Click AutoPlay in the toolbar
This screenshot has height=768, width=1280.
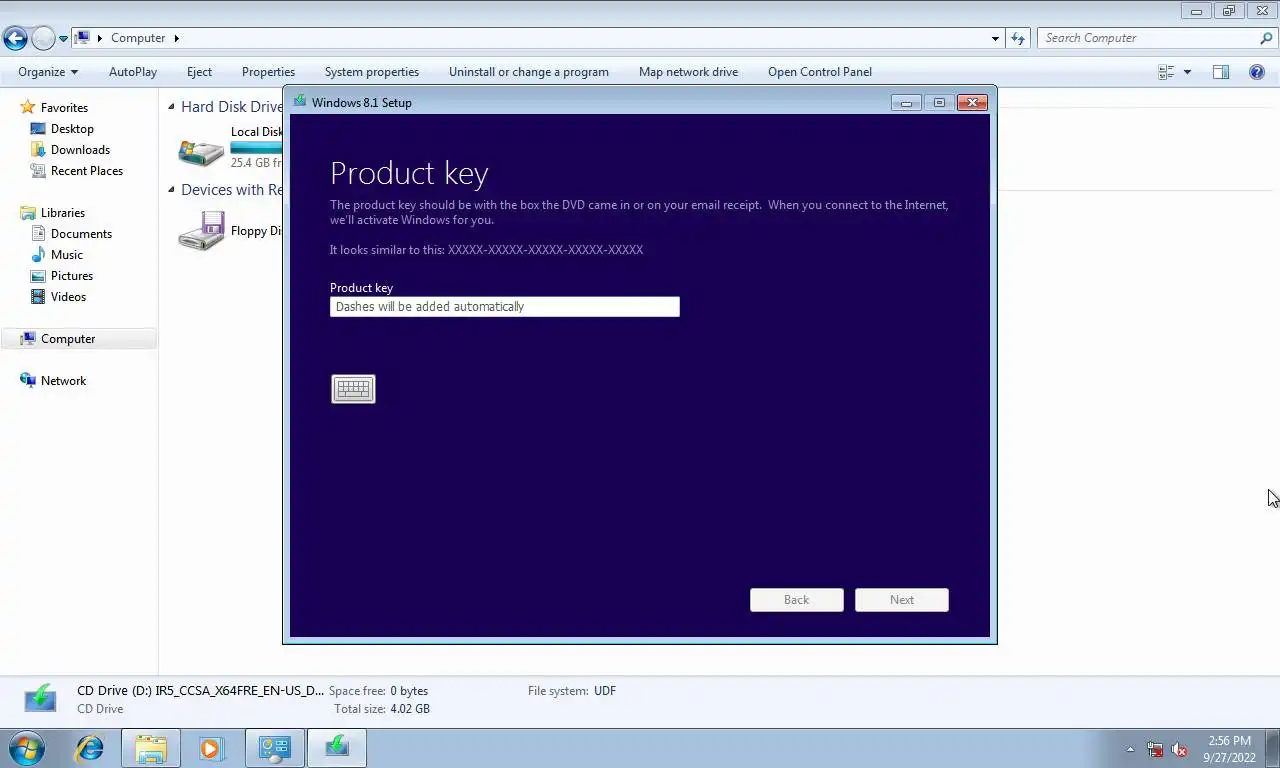pyautogui.click(x=133, y=72)
